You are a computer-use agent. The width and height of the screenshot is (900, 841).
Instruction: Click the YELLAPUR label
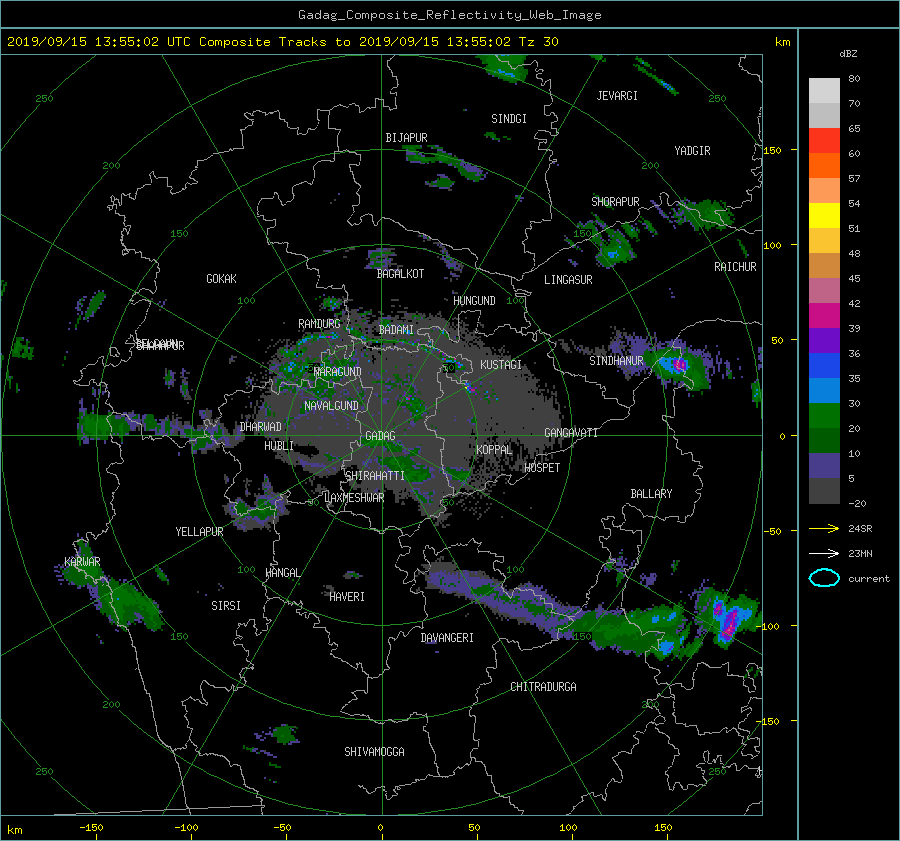coord(199,532)
